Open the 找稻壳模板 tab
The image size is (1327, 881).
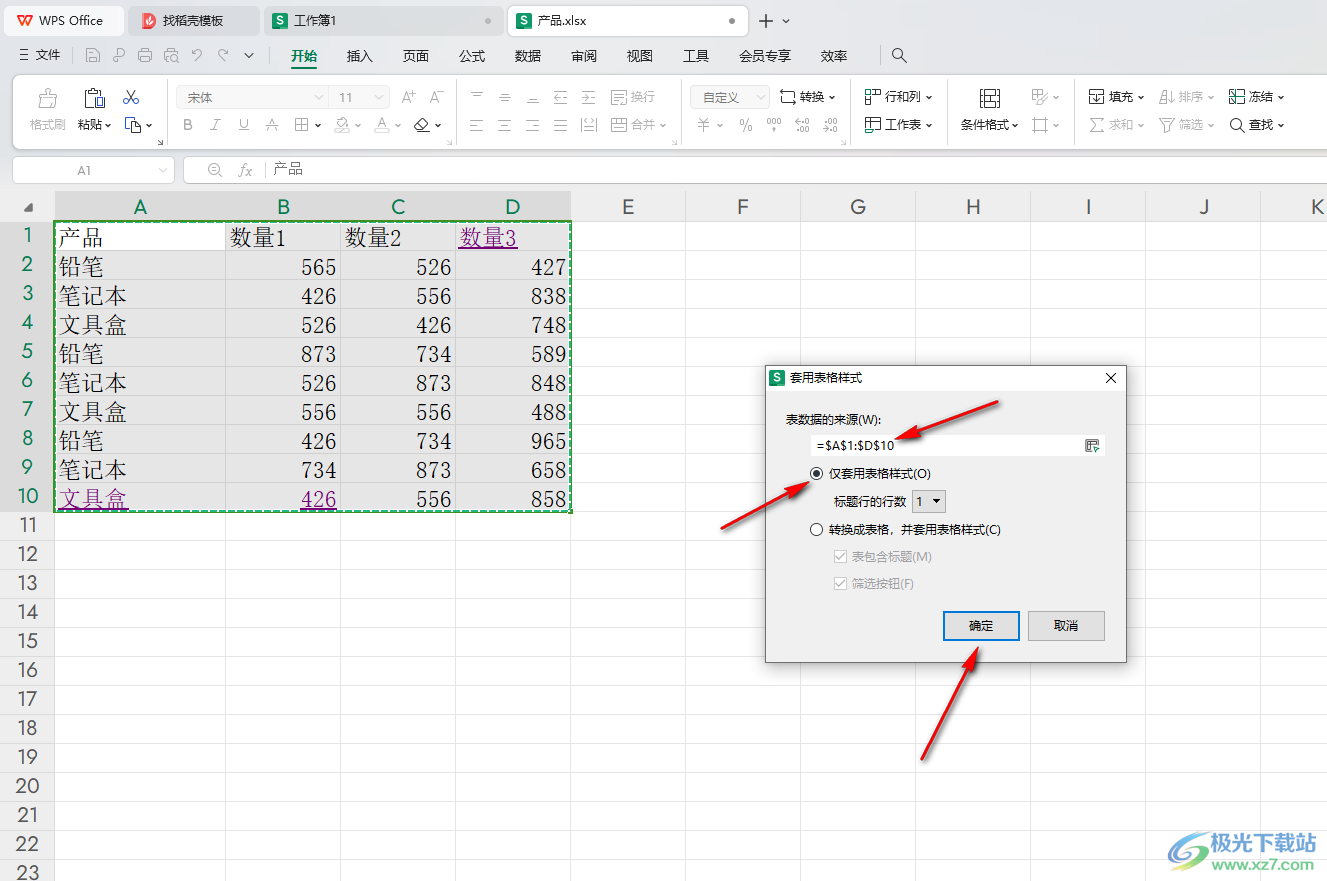point(194,20)
